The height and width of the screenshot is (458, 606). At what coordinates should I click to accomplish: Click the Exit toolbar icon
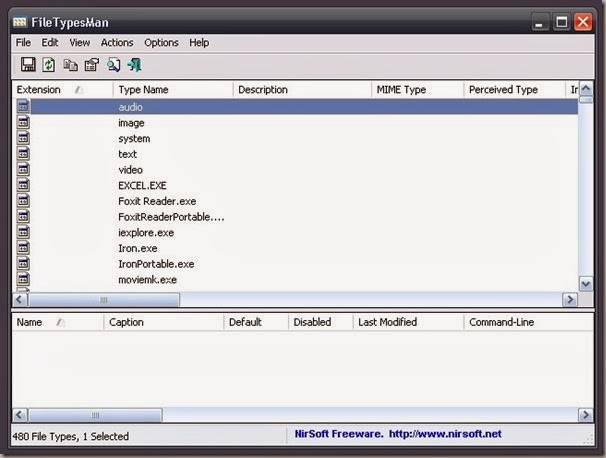point(134,65)
